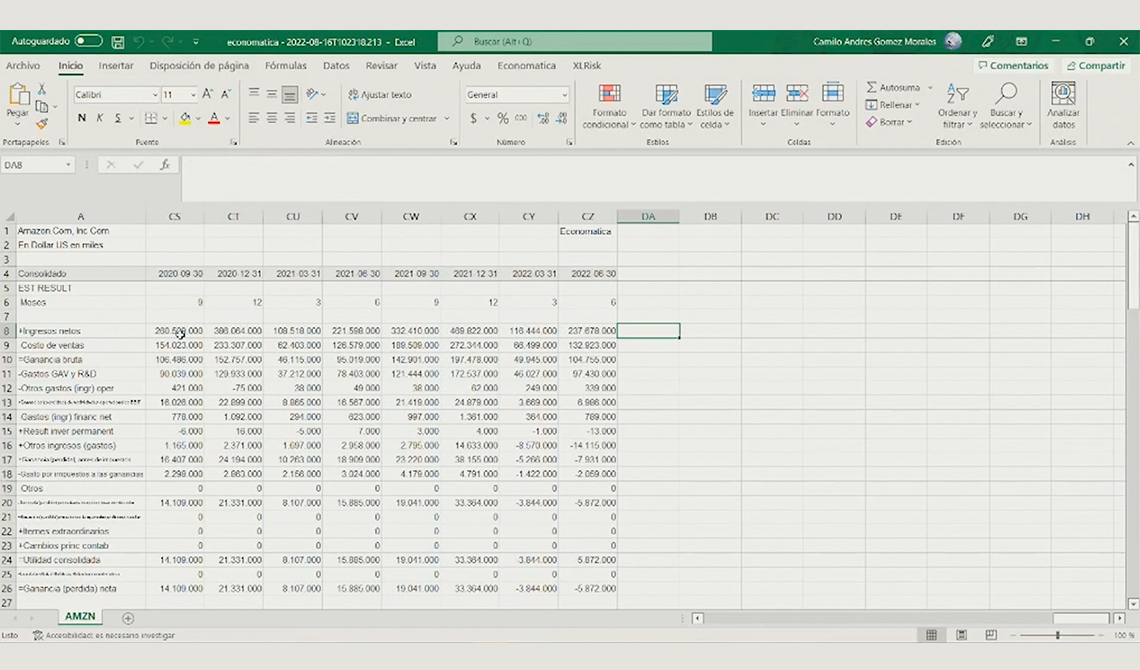Click the Autosuma button
The width and height of the screenshot is (1140, 670).
coord(894,87)
